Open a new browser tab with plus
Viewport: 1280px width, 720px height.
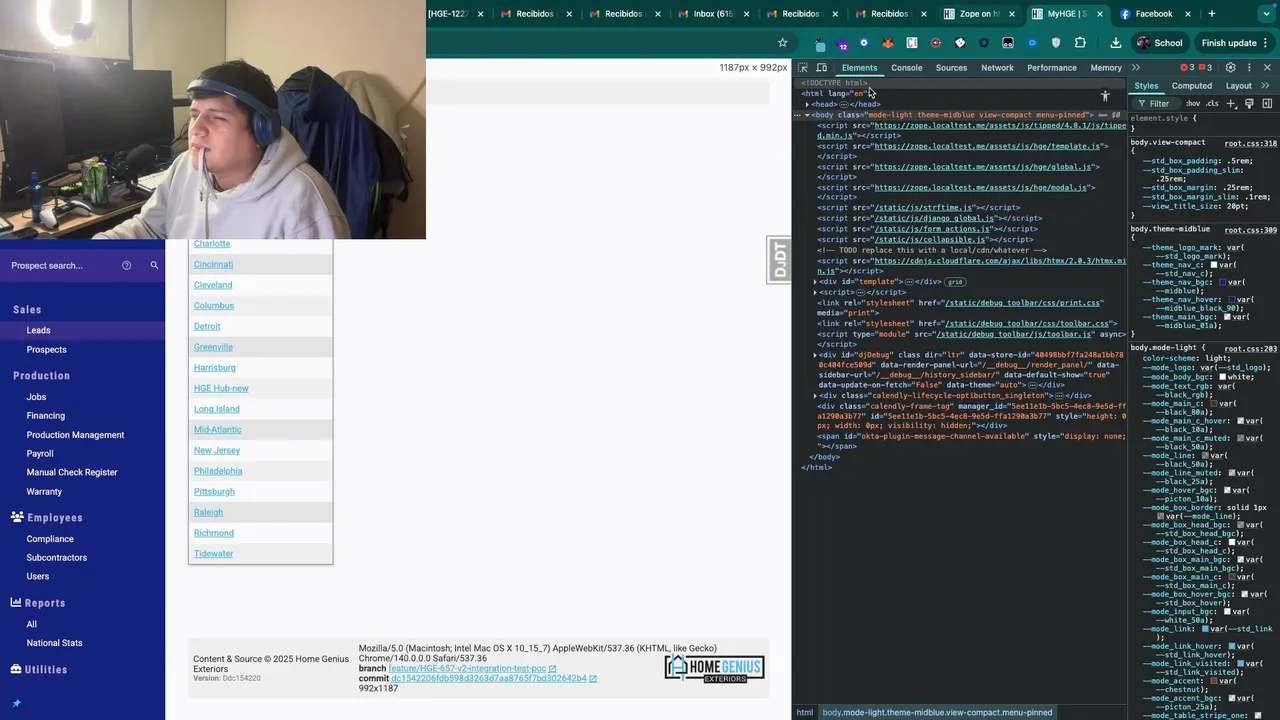(1211, 14)
